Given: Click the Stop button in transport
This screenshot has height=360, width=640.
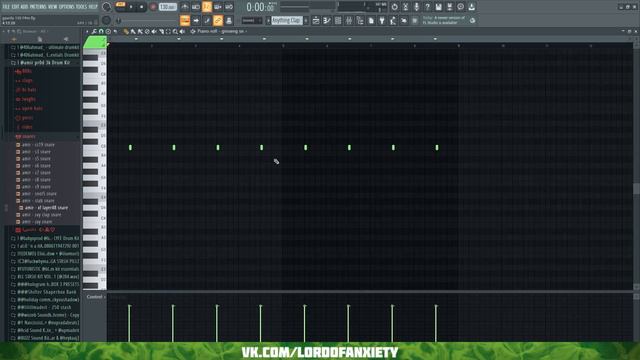Looking at the screenshot, I should 141,7.
